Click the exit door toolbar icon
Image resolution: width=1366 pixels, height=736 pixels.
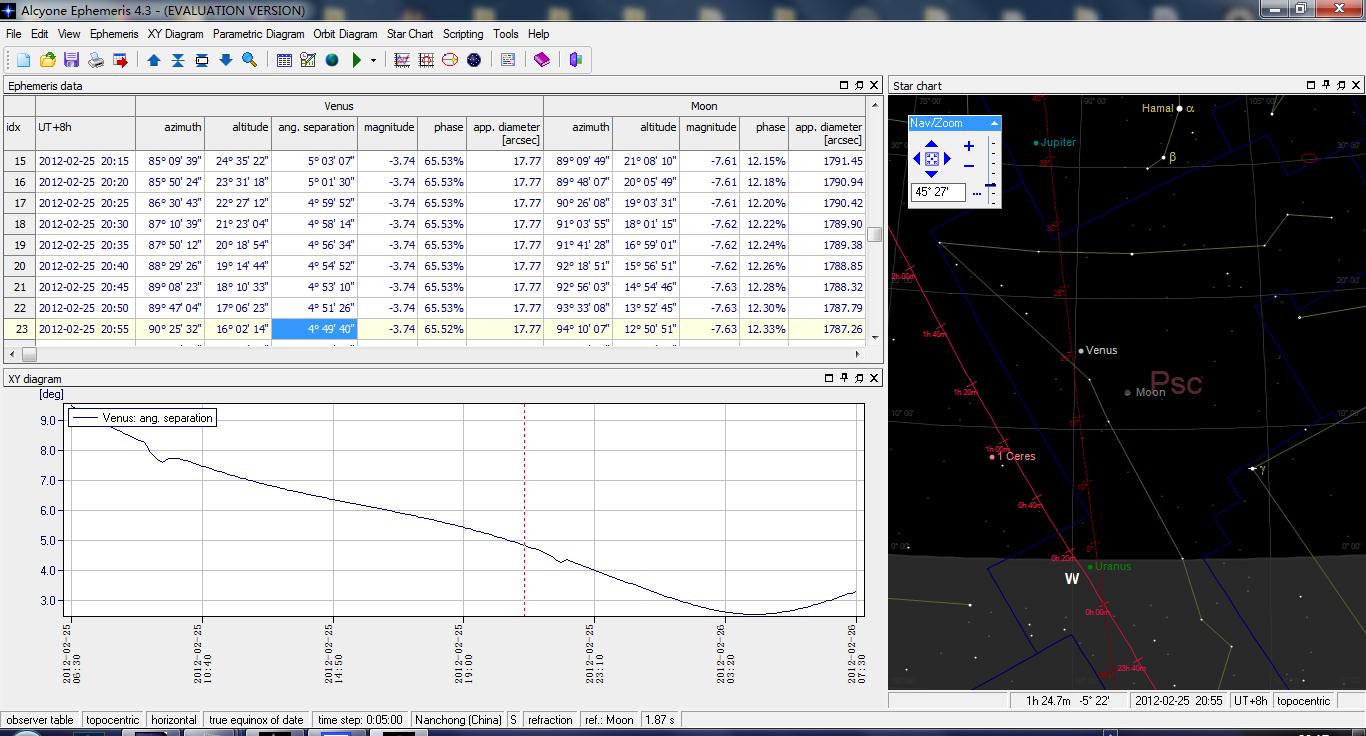[x=576, y=60]
